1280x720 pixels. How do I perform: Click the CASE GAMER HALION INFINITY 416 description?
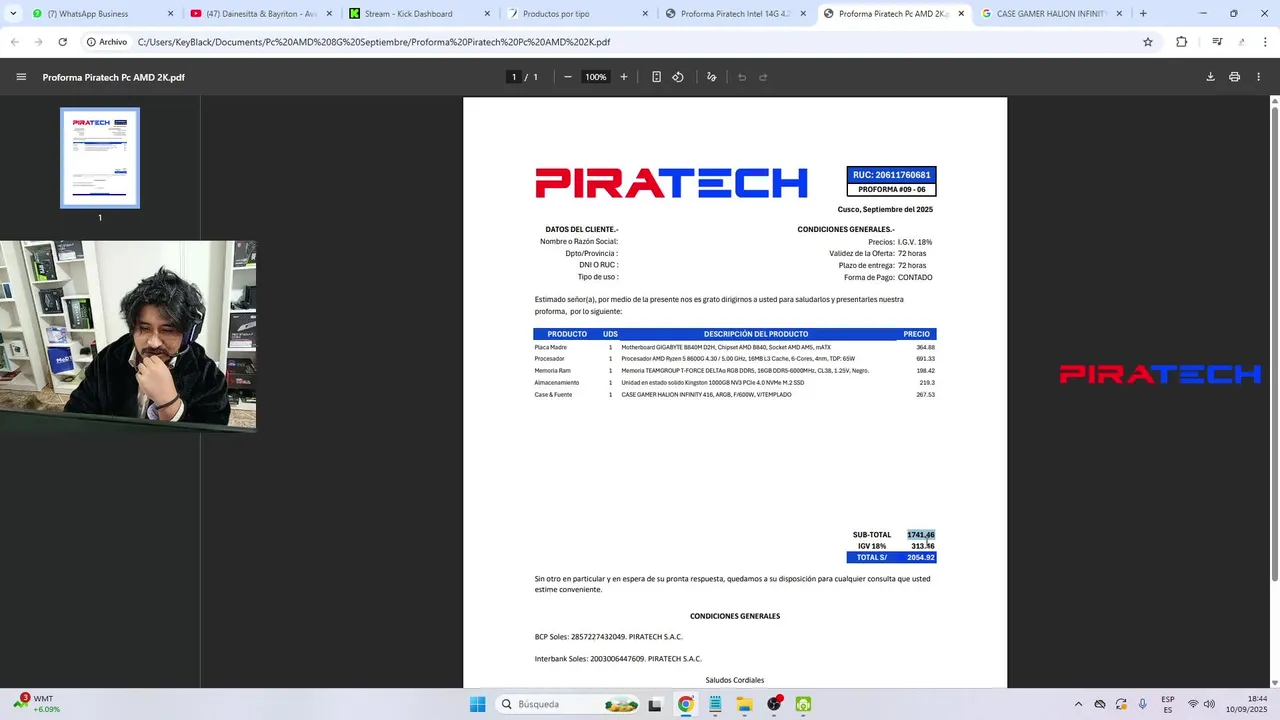click(x=706, y=395)
